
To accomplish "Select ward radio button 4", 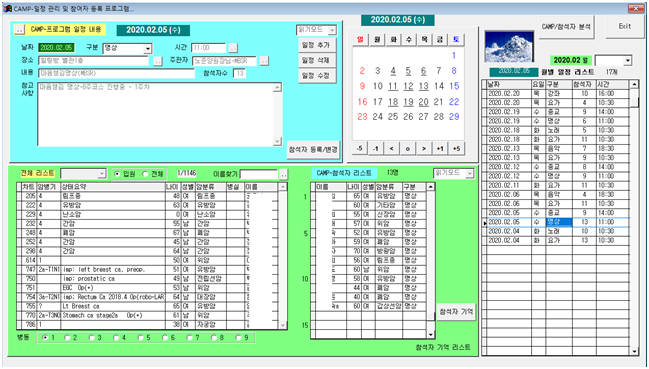I will pyautogui.click(x=116, y=338).
